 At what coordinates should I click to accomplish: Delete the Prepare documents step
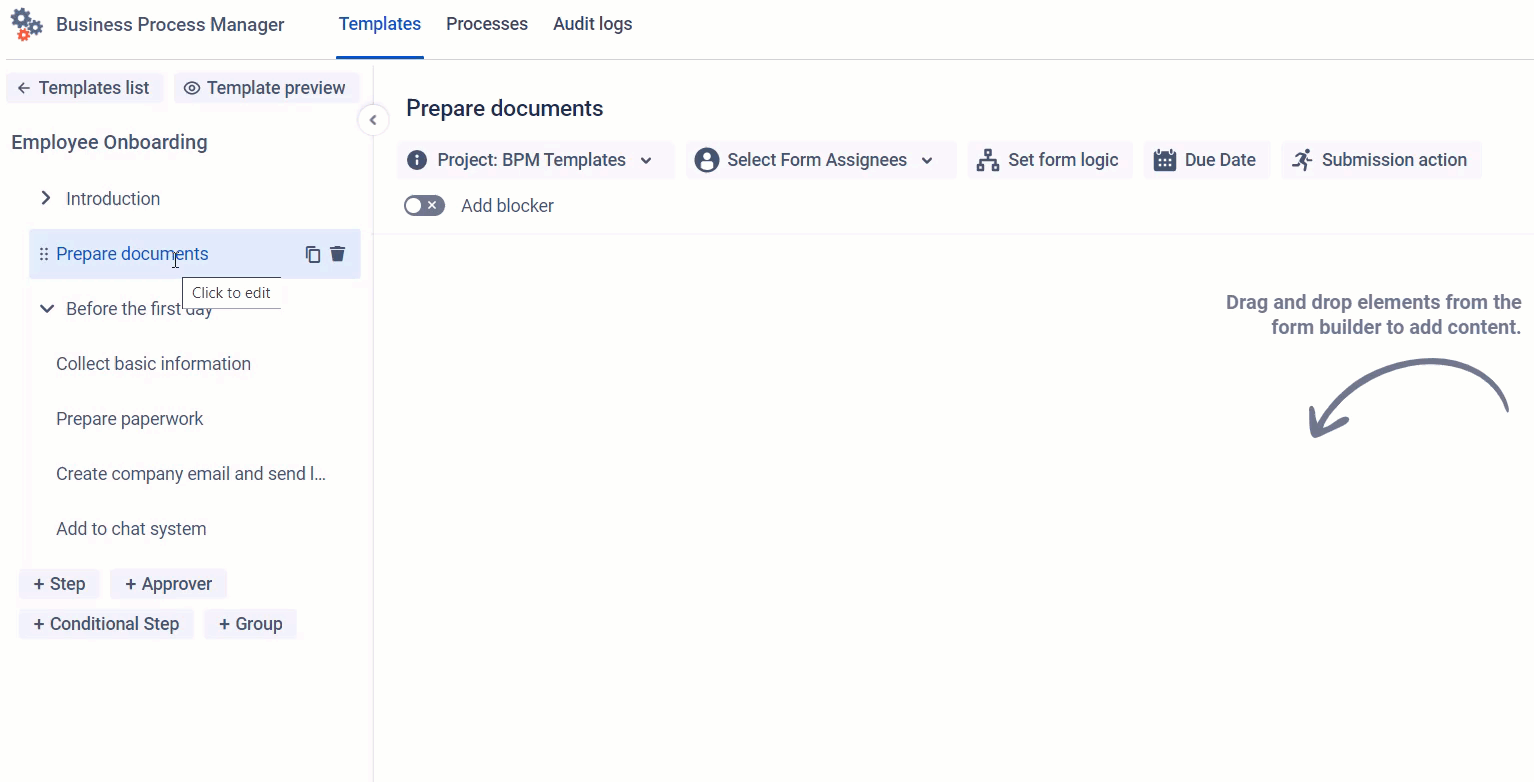pyautogui.click(x=338, y=254)
